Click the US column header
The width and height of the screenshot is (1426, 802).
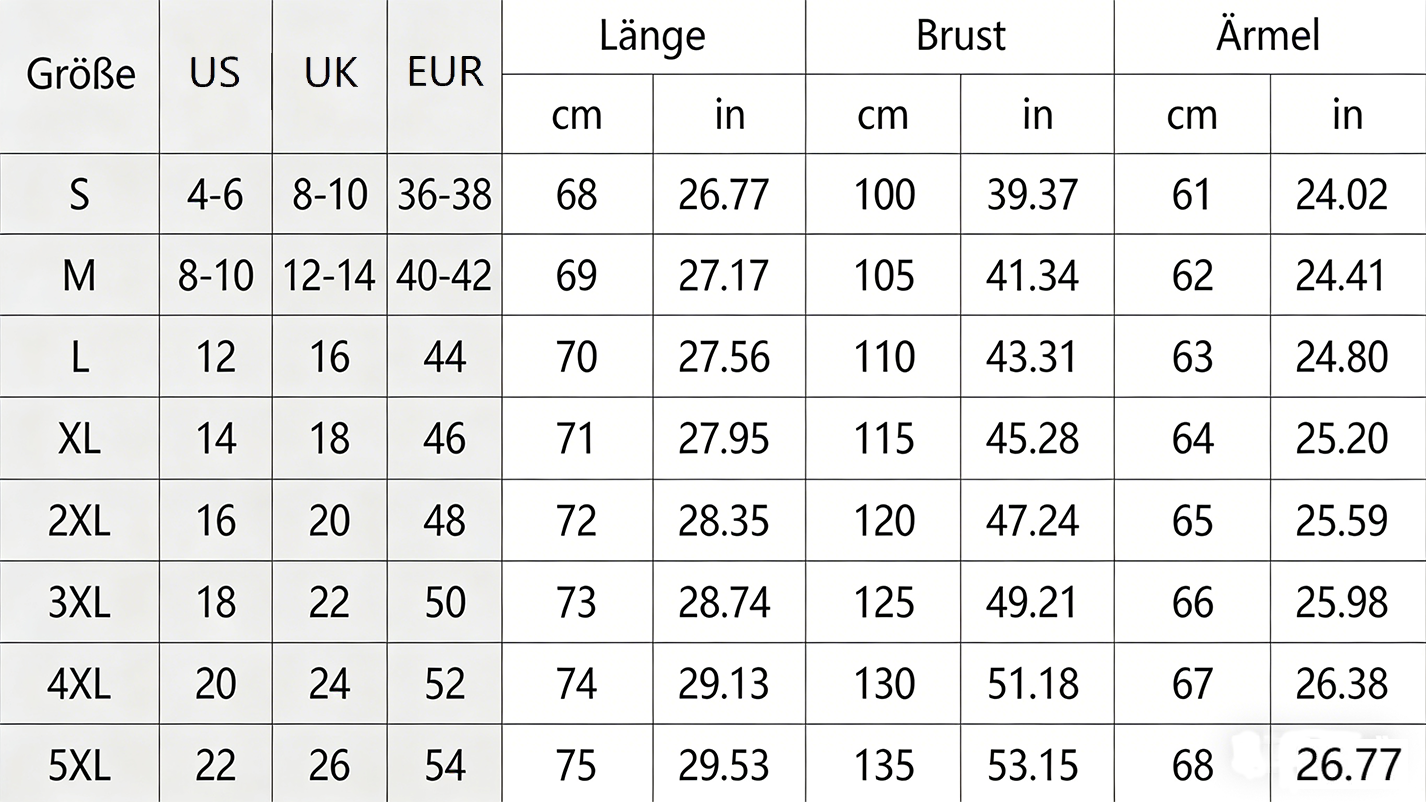(215, 73)
